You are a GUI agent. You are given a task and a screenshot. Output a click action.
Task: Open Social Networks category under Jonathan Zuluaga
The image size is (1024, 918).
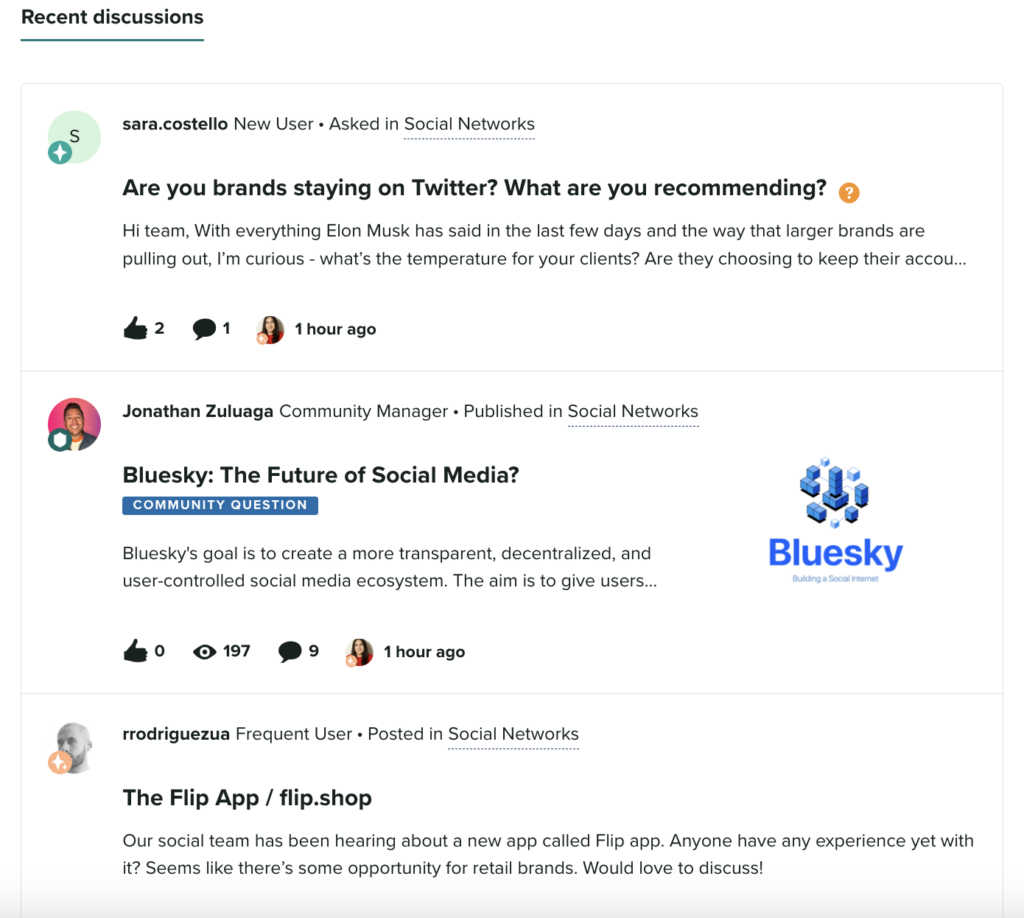coord(633,411)
